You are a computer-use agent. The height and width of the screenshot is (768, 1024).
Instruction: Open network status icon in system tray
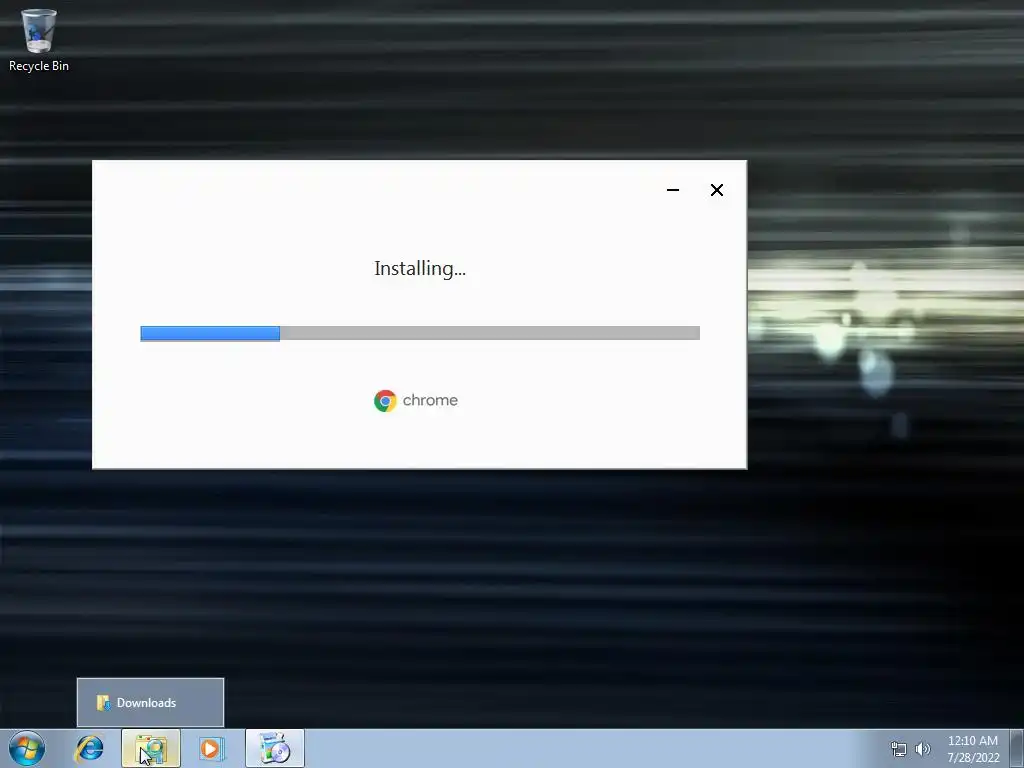899,749
